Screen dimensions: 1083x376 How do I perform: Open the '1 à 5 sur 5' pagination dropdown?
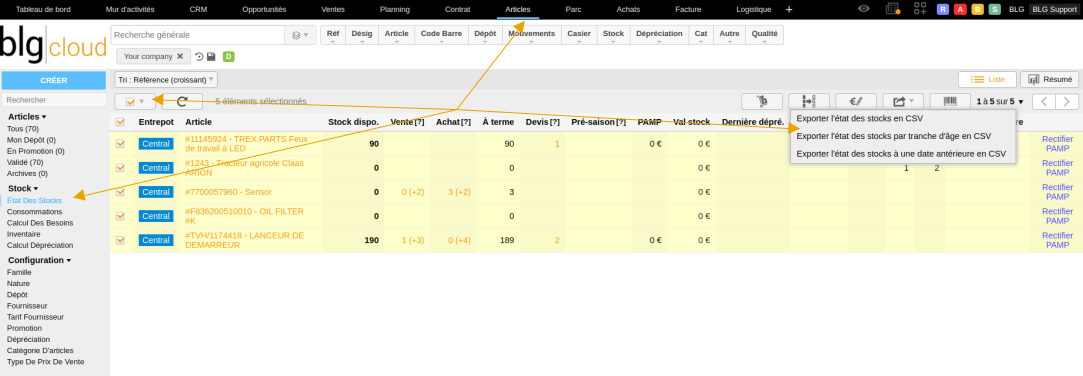[999, 102]
